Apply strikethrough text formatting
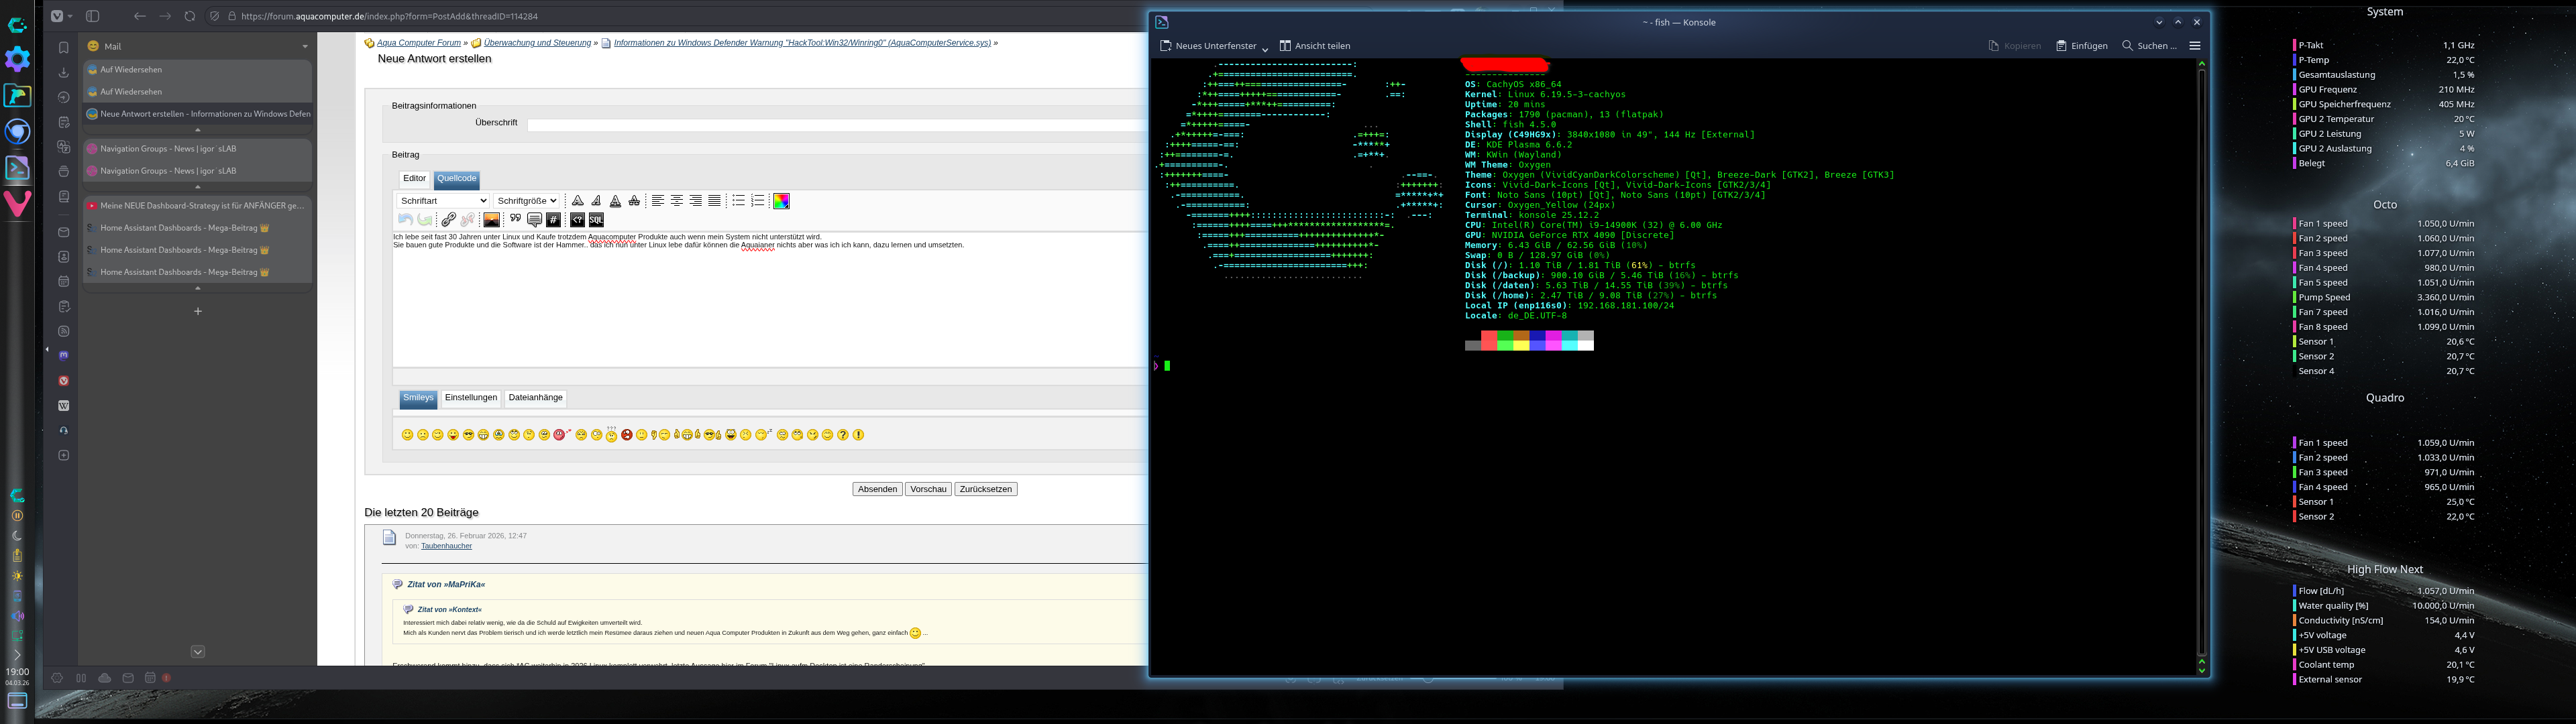This screenshot has width=2576, height=724. coord(634,201)
